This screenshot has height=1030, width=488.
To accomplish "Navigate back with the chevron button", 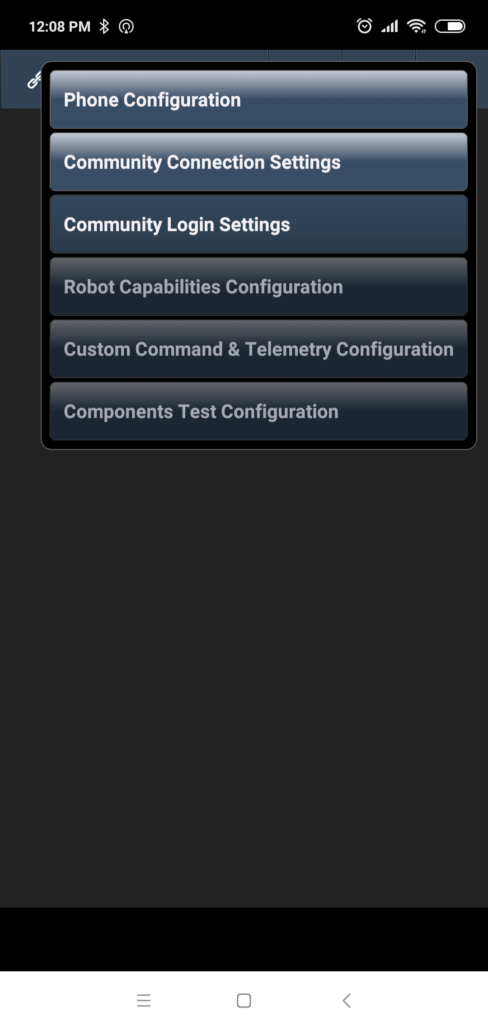I will pos(346,1000).
